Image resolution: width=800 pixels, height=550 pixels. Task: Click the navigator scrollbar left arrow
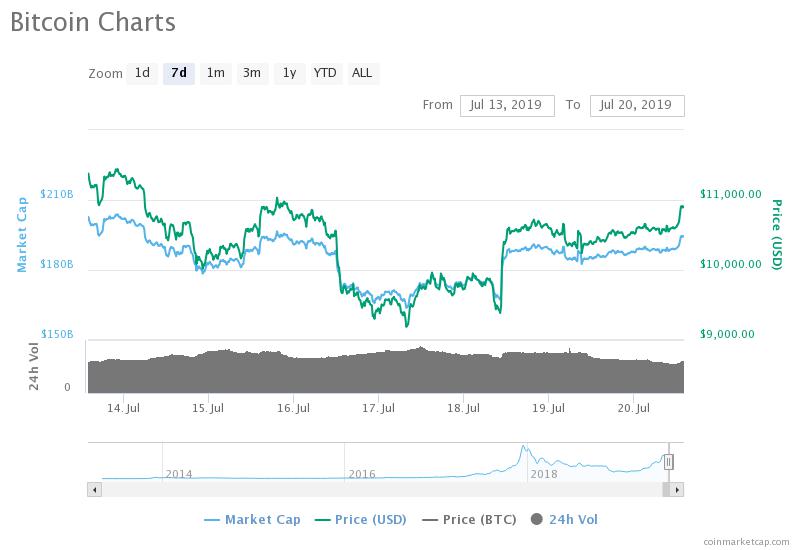click(95, 489)
